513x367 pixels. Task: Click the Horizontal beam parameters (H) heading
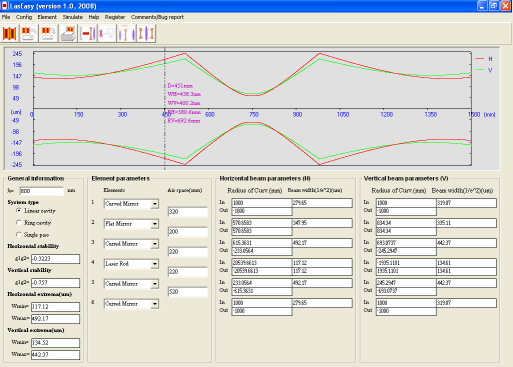(265, 179)
